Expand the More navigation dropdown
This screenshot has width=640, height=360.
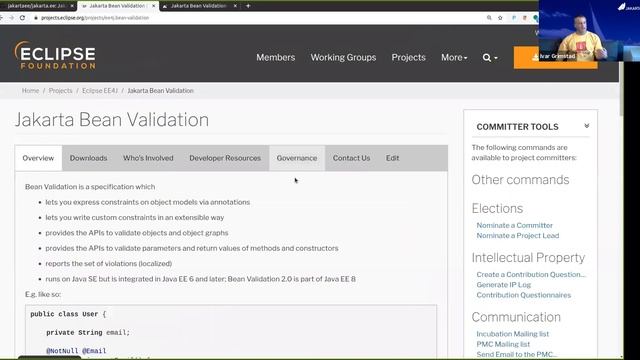click(x=454, y=58)
